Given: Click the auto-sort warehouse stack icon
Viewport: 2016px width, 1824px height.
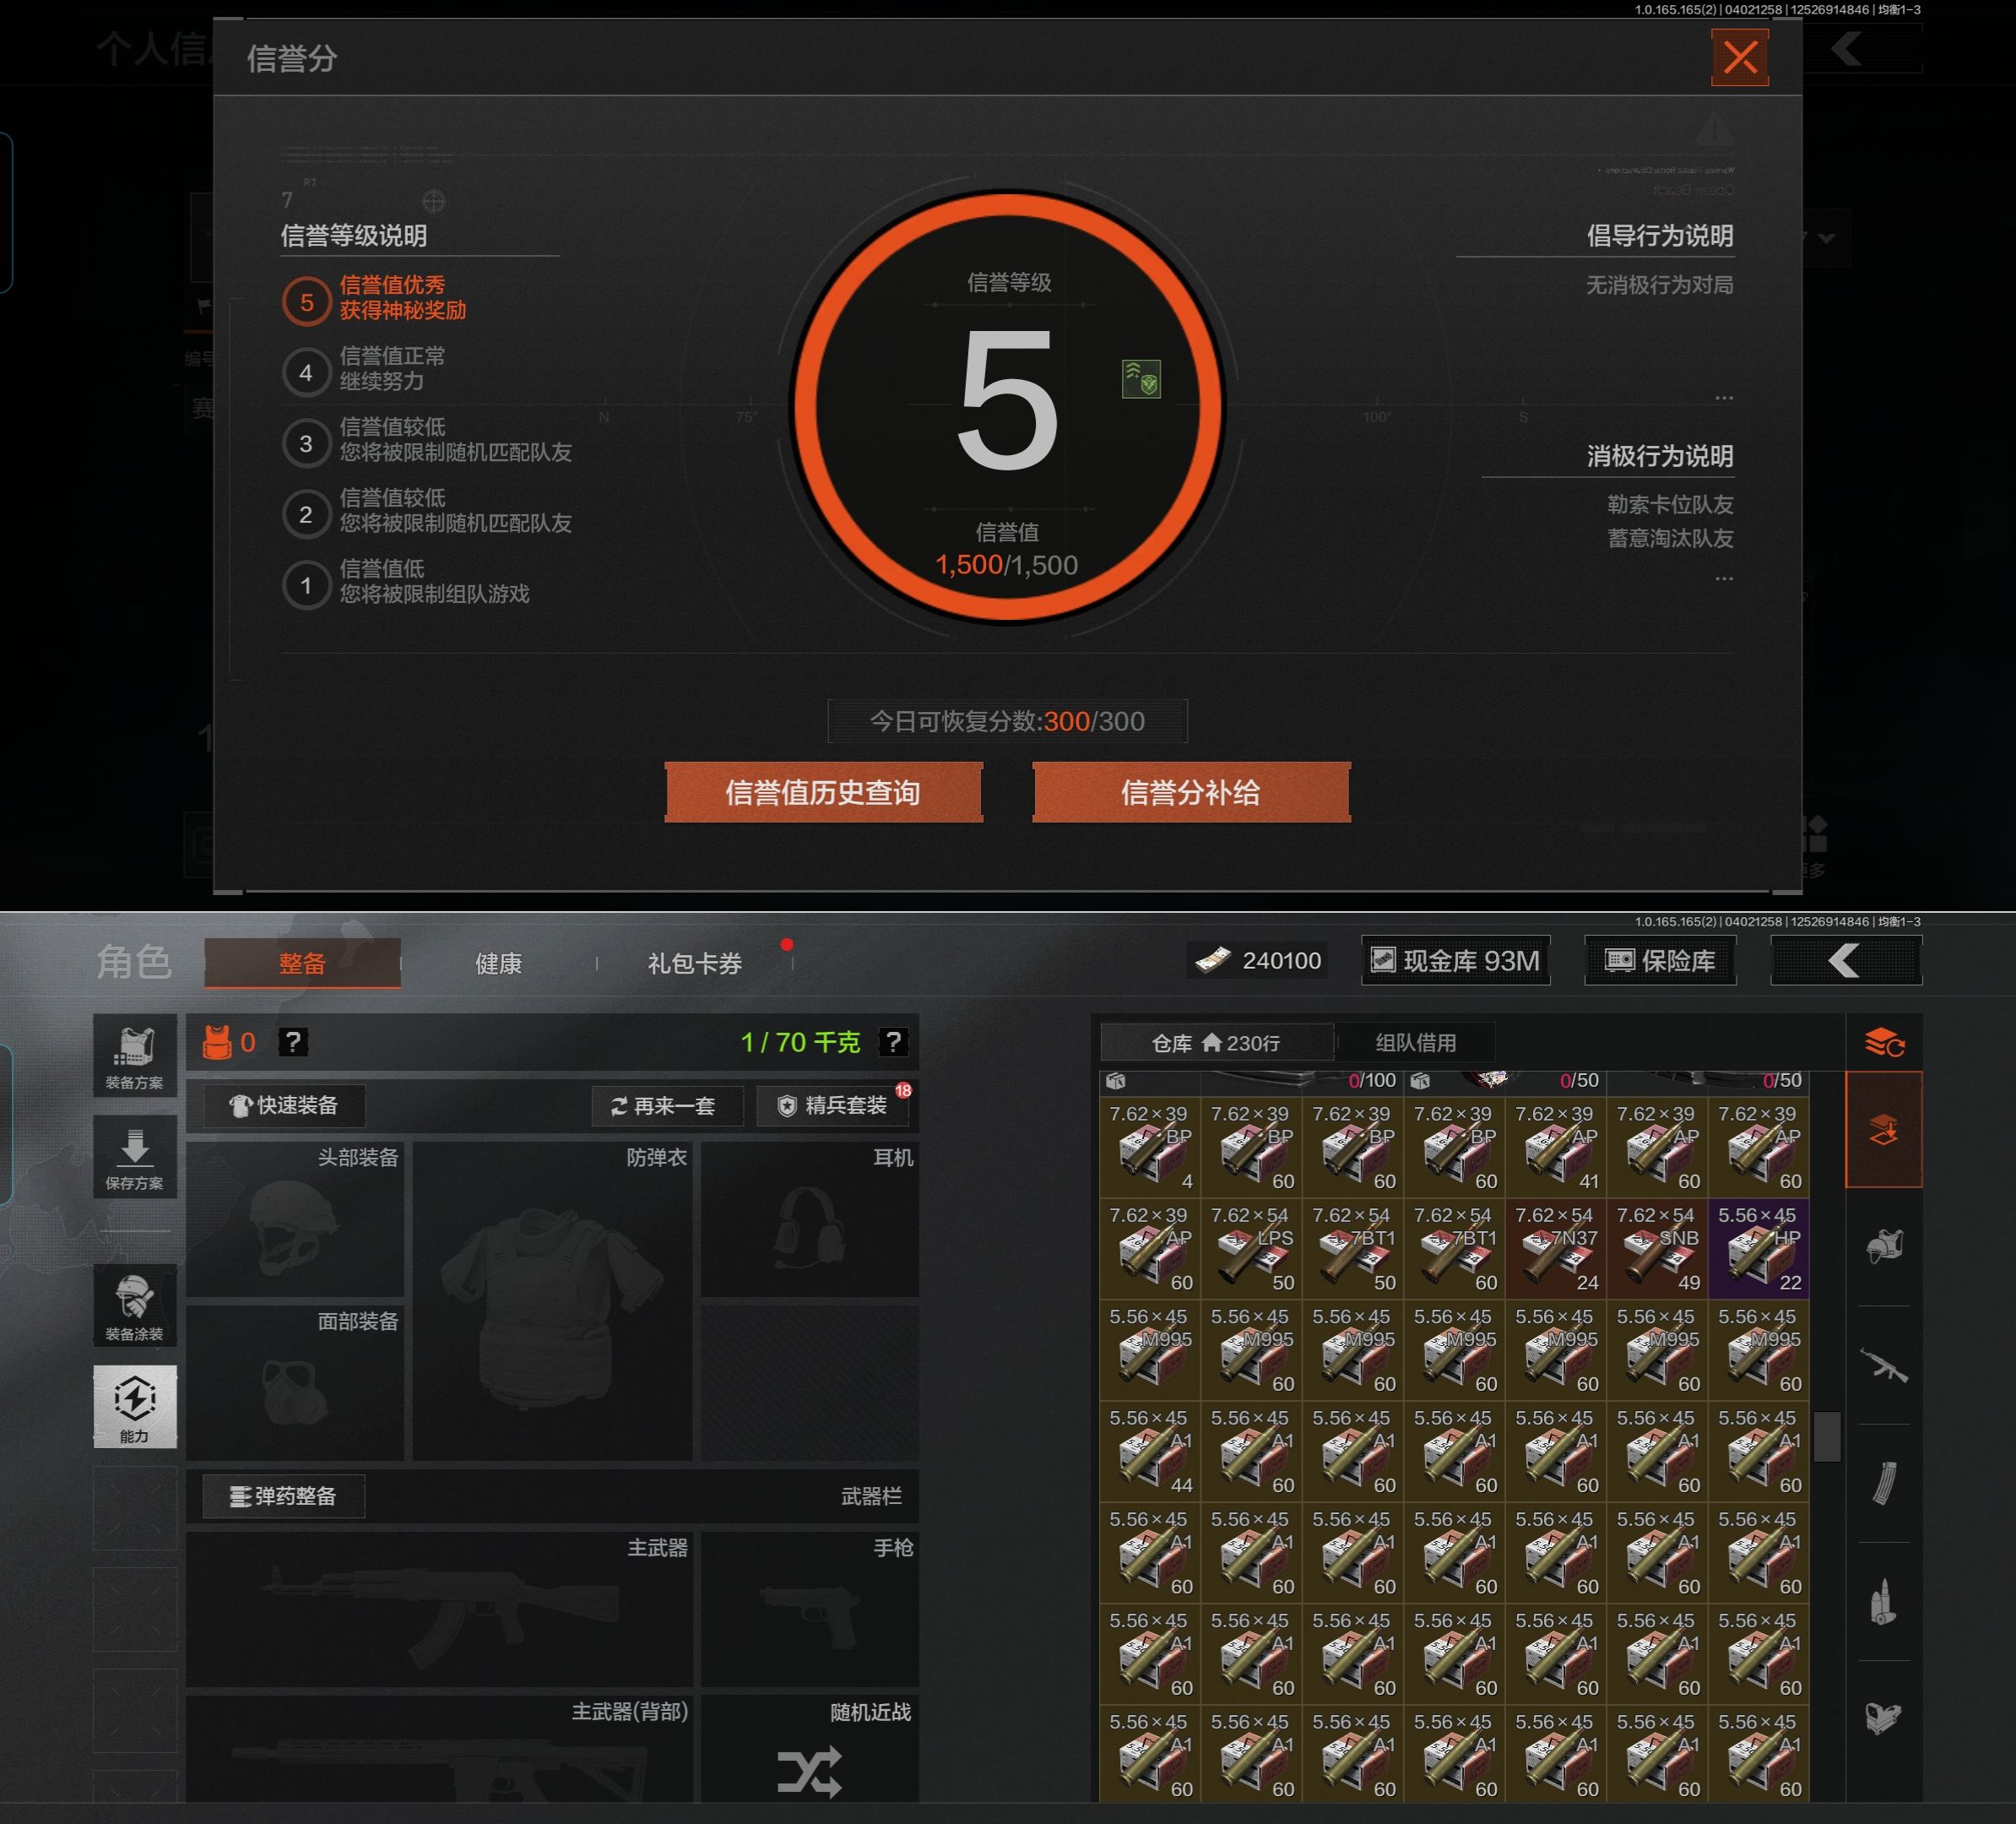Looking at the screenshot, I should (x=1884, y=1043).
